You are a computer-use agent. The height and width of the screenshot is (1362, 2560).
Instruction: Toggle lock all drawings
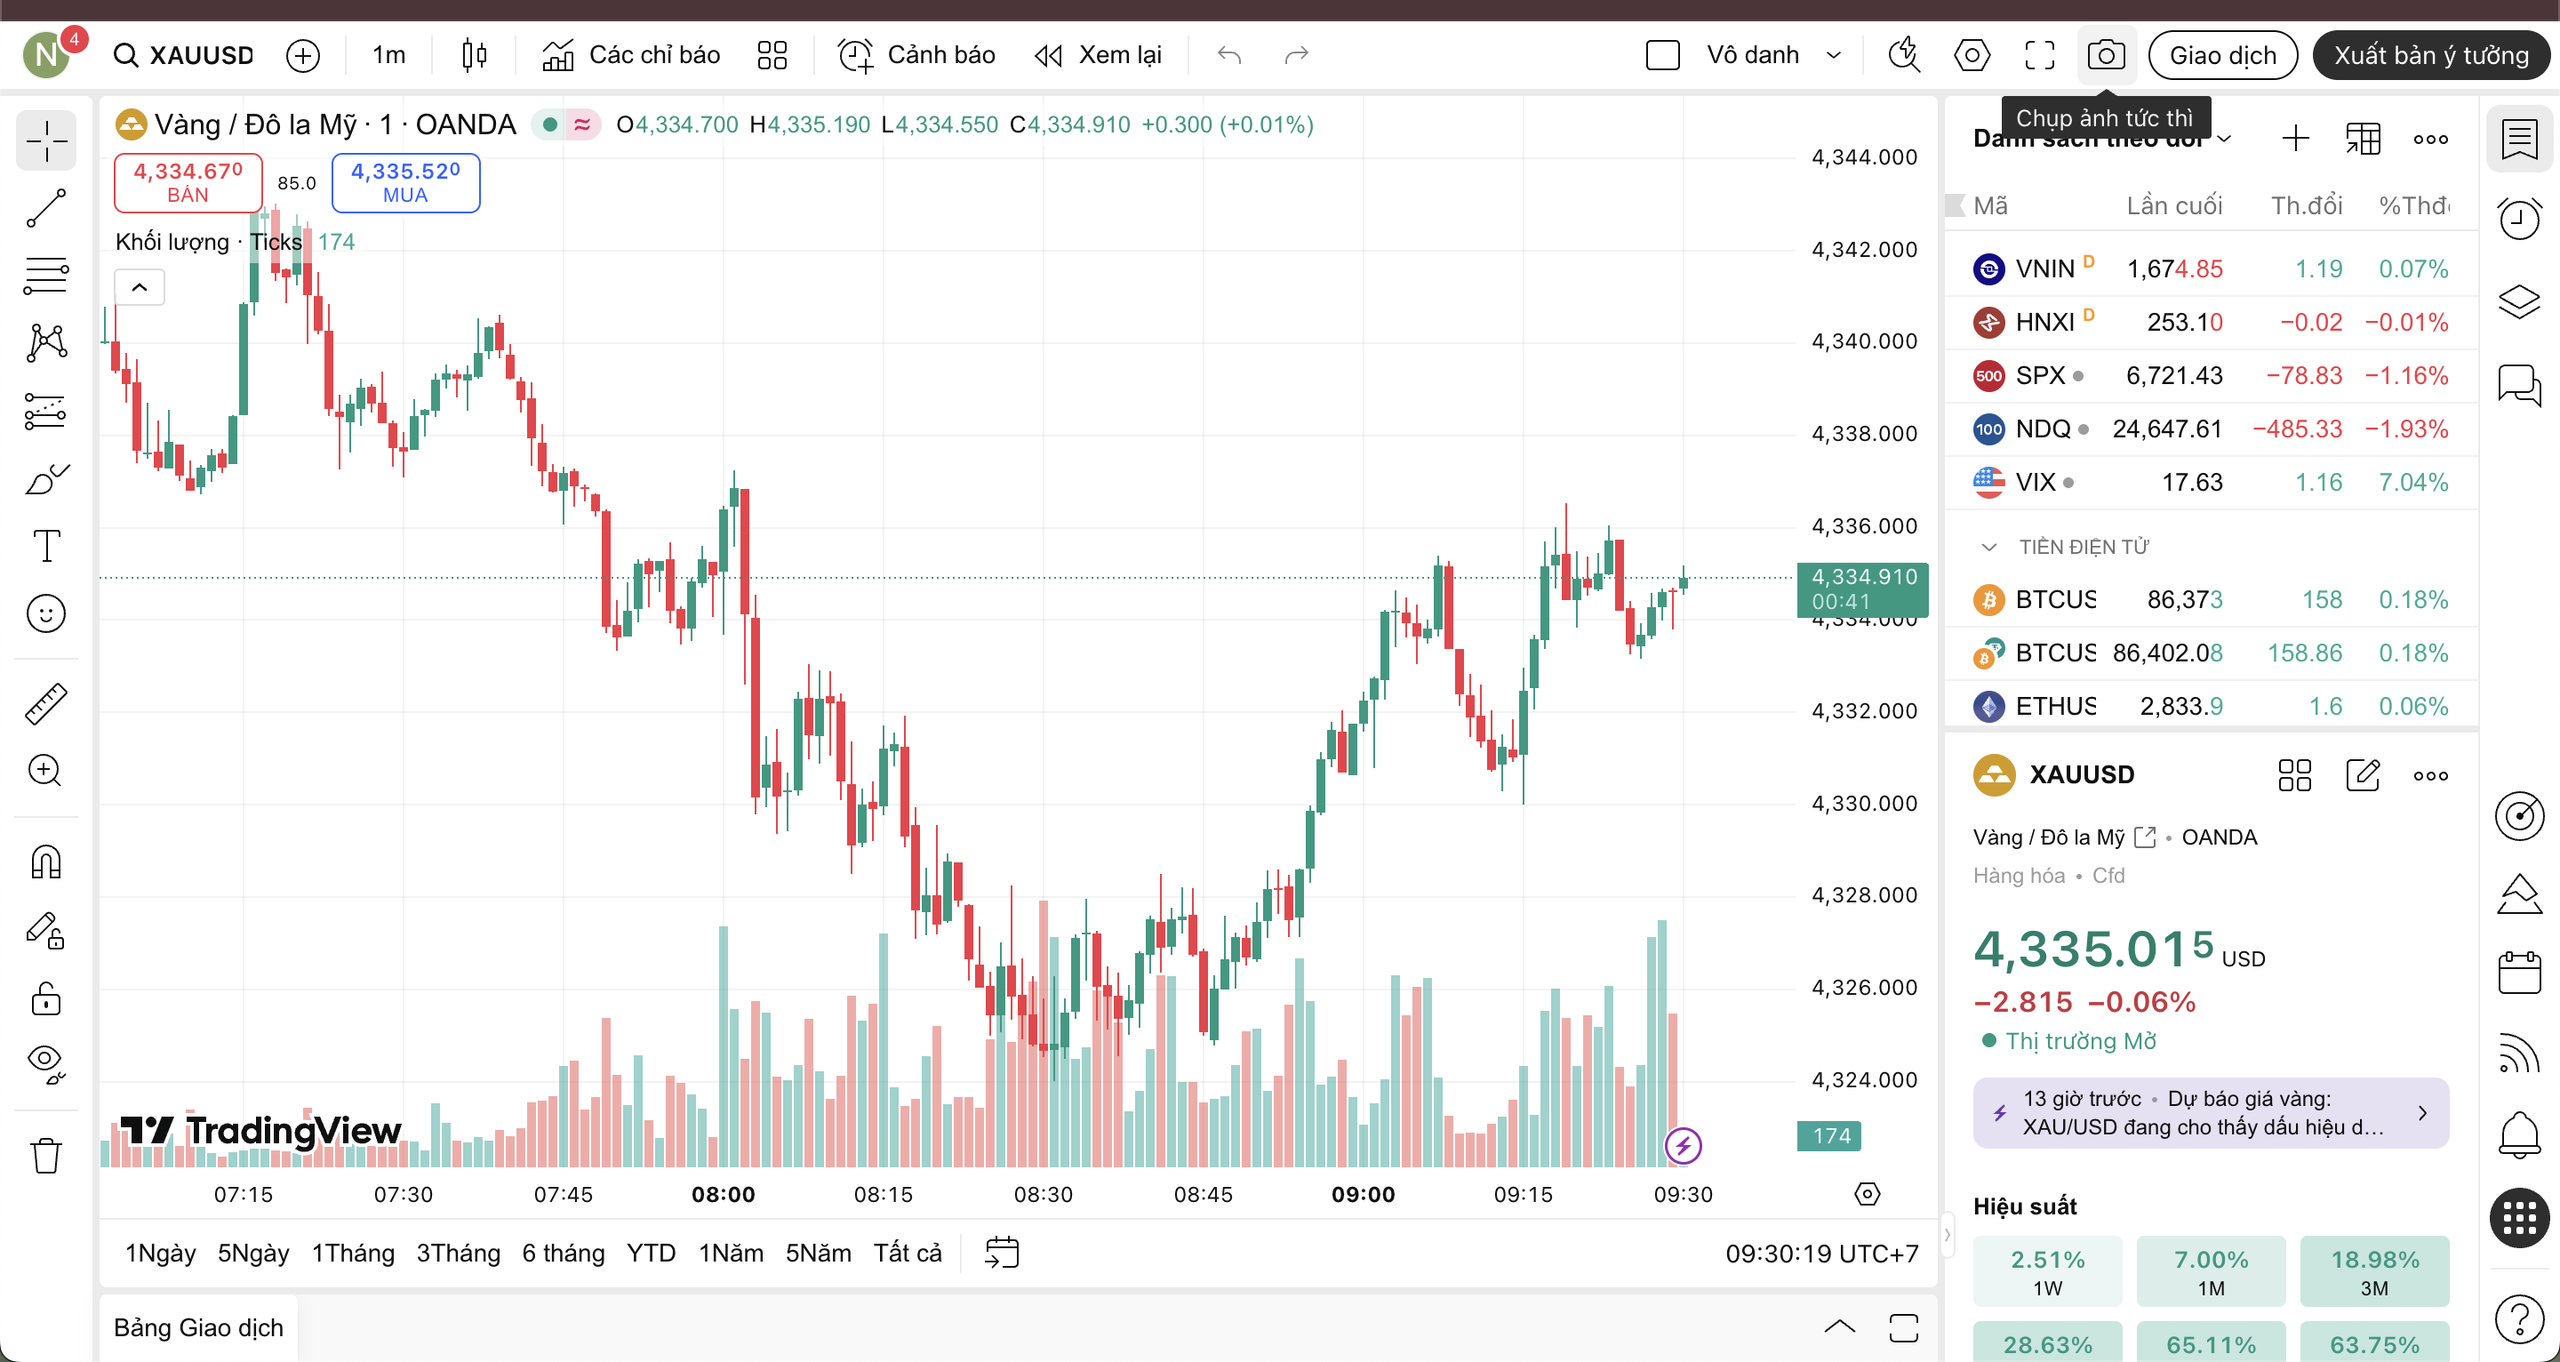tap(46, 998)
